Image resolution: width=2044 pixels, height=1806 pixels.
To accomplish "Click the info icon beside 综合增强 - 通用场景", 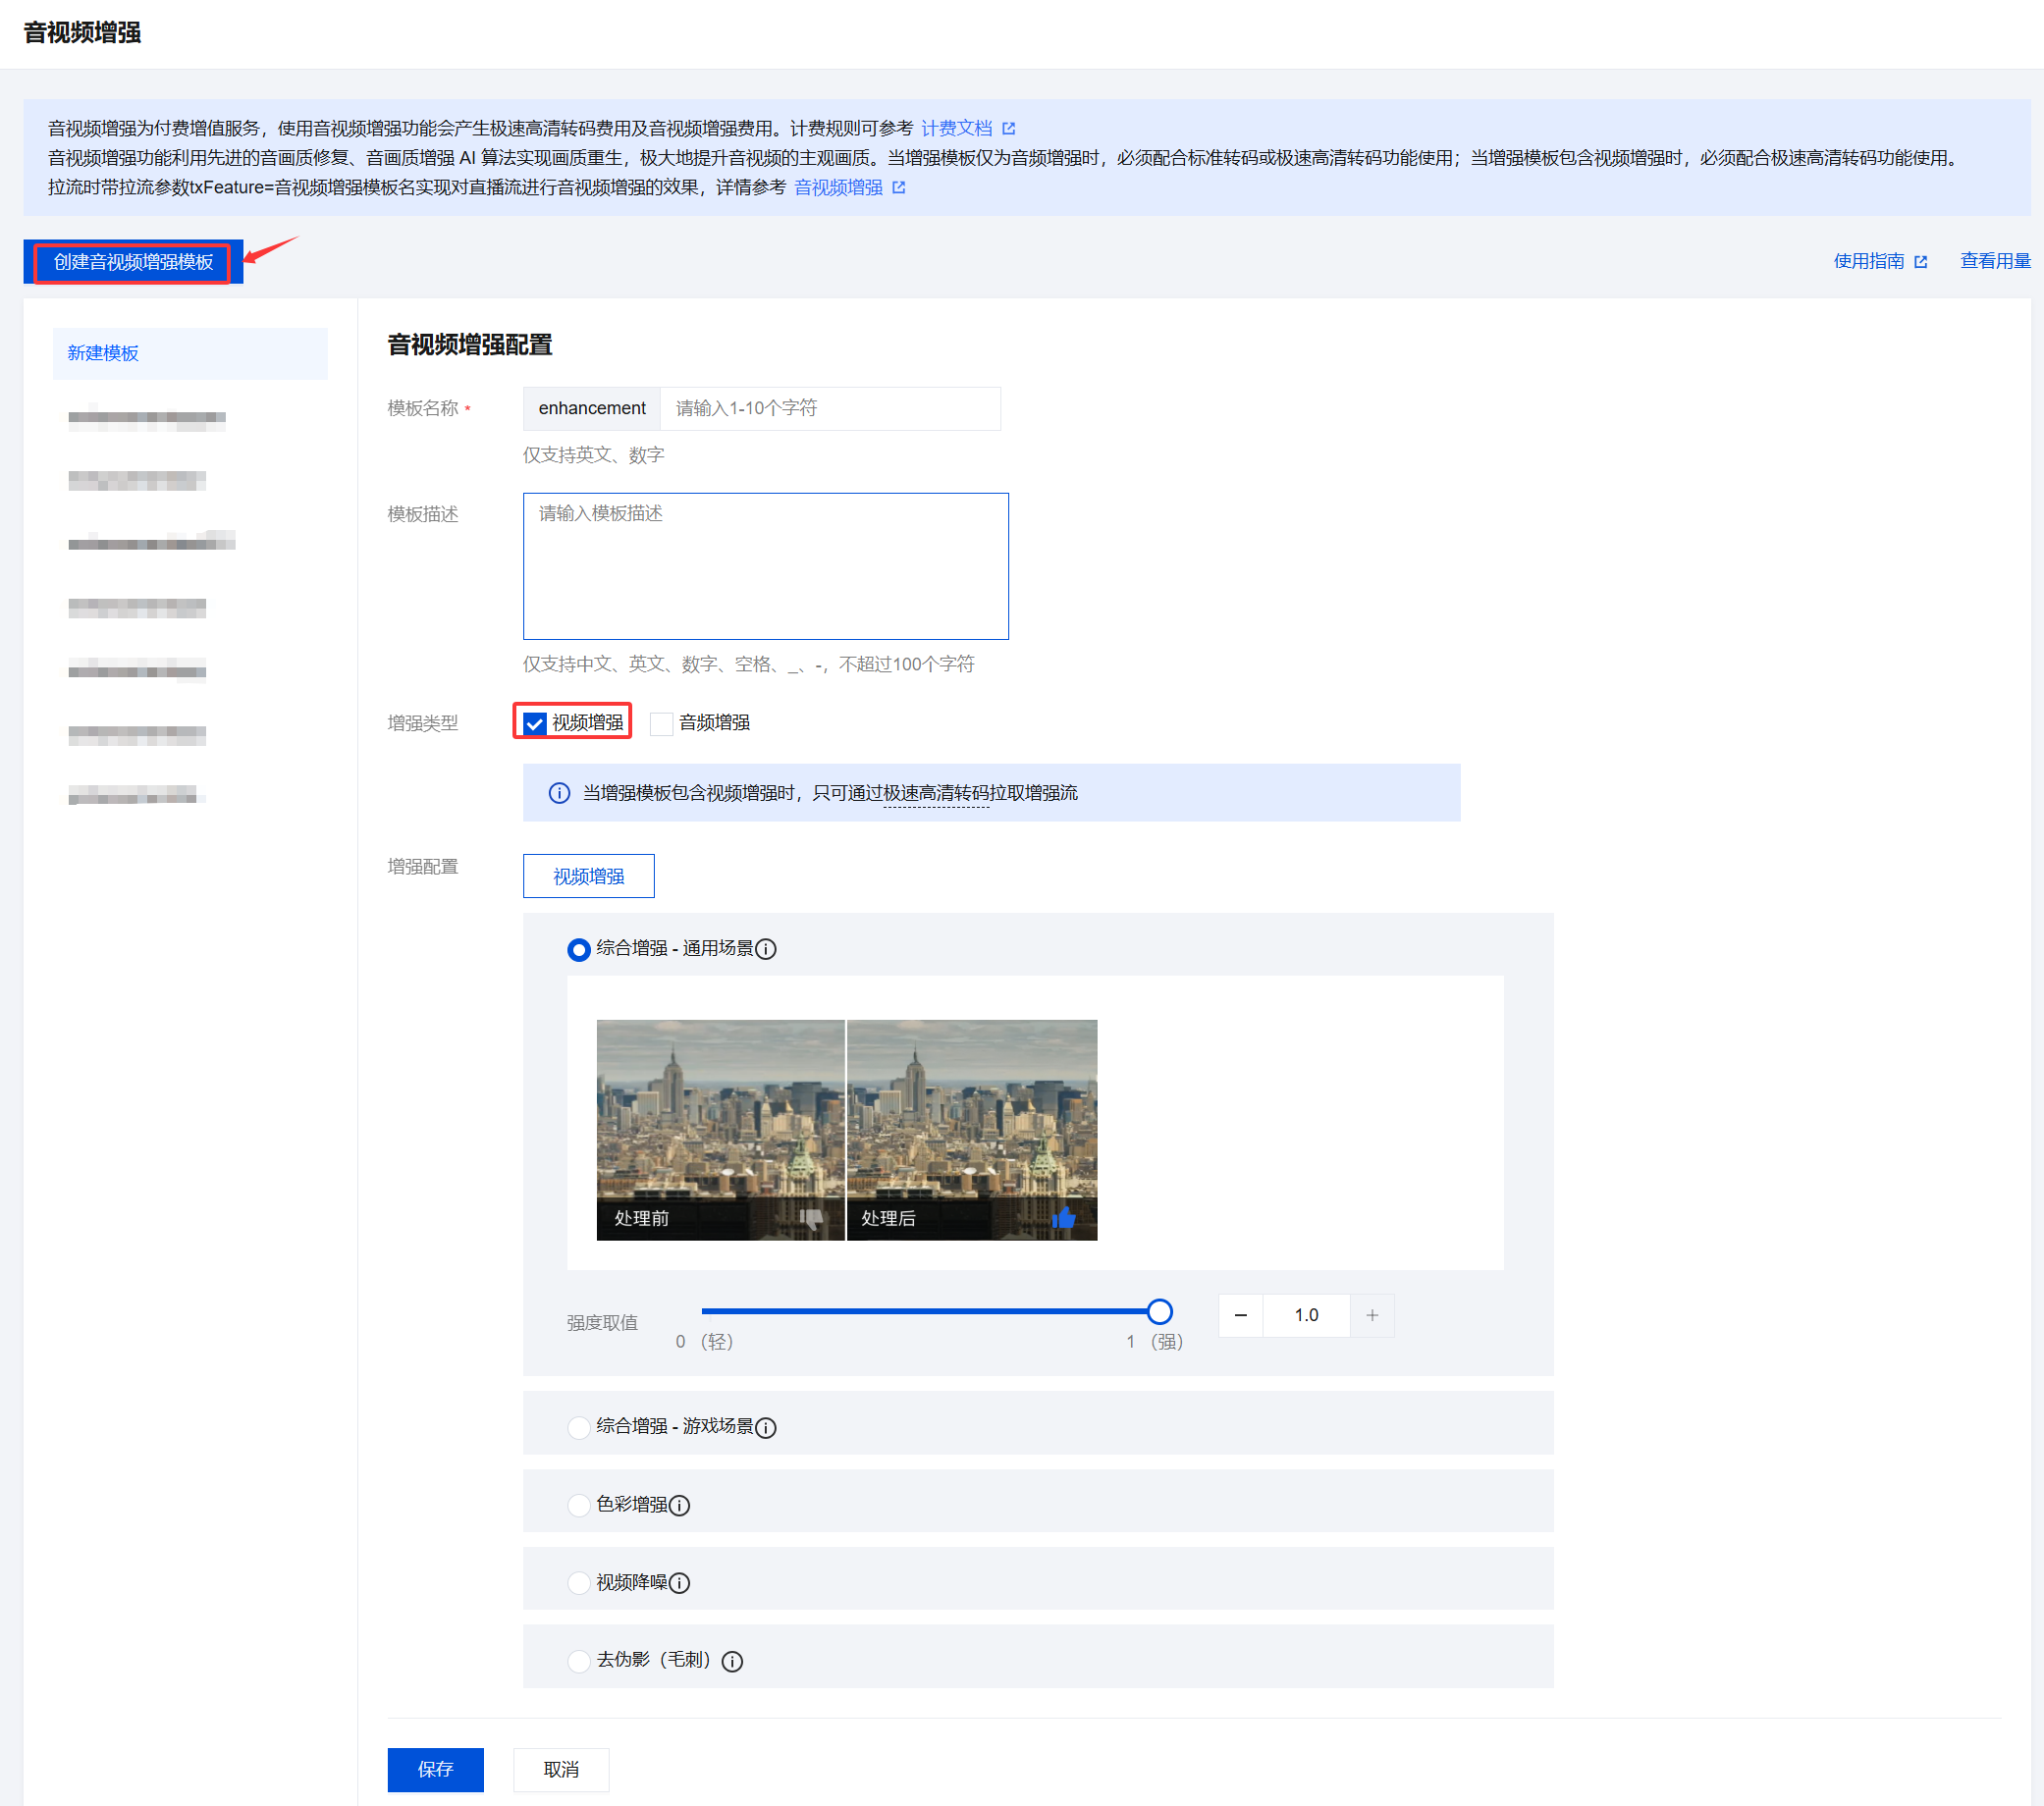I will click(x=765, y=949).
